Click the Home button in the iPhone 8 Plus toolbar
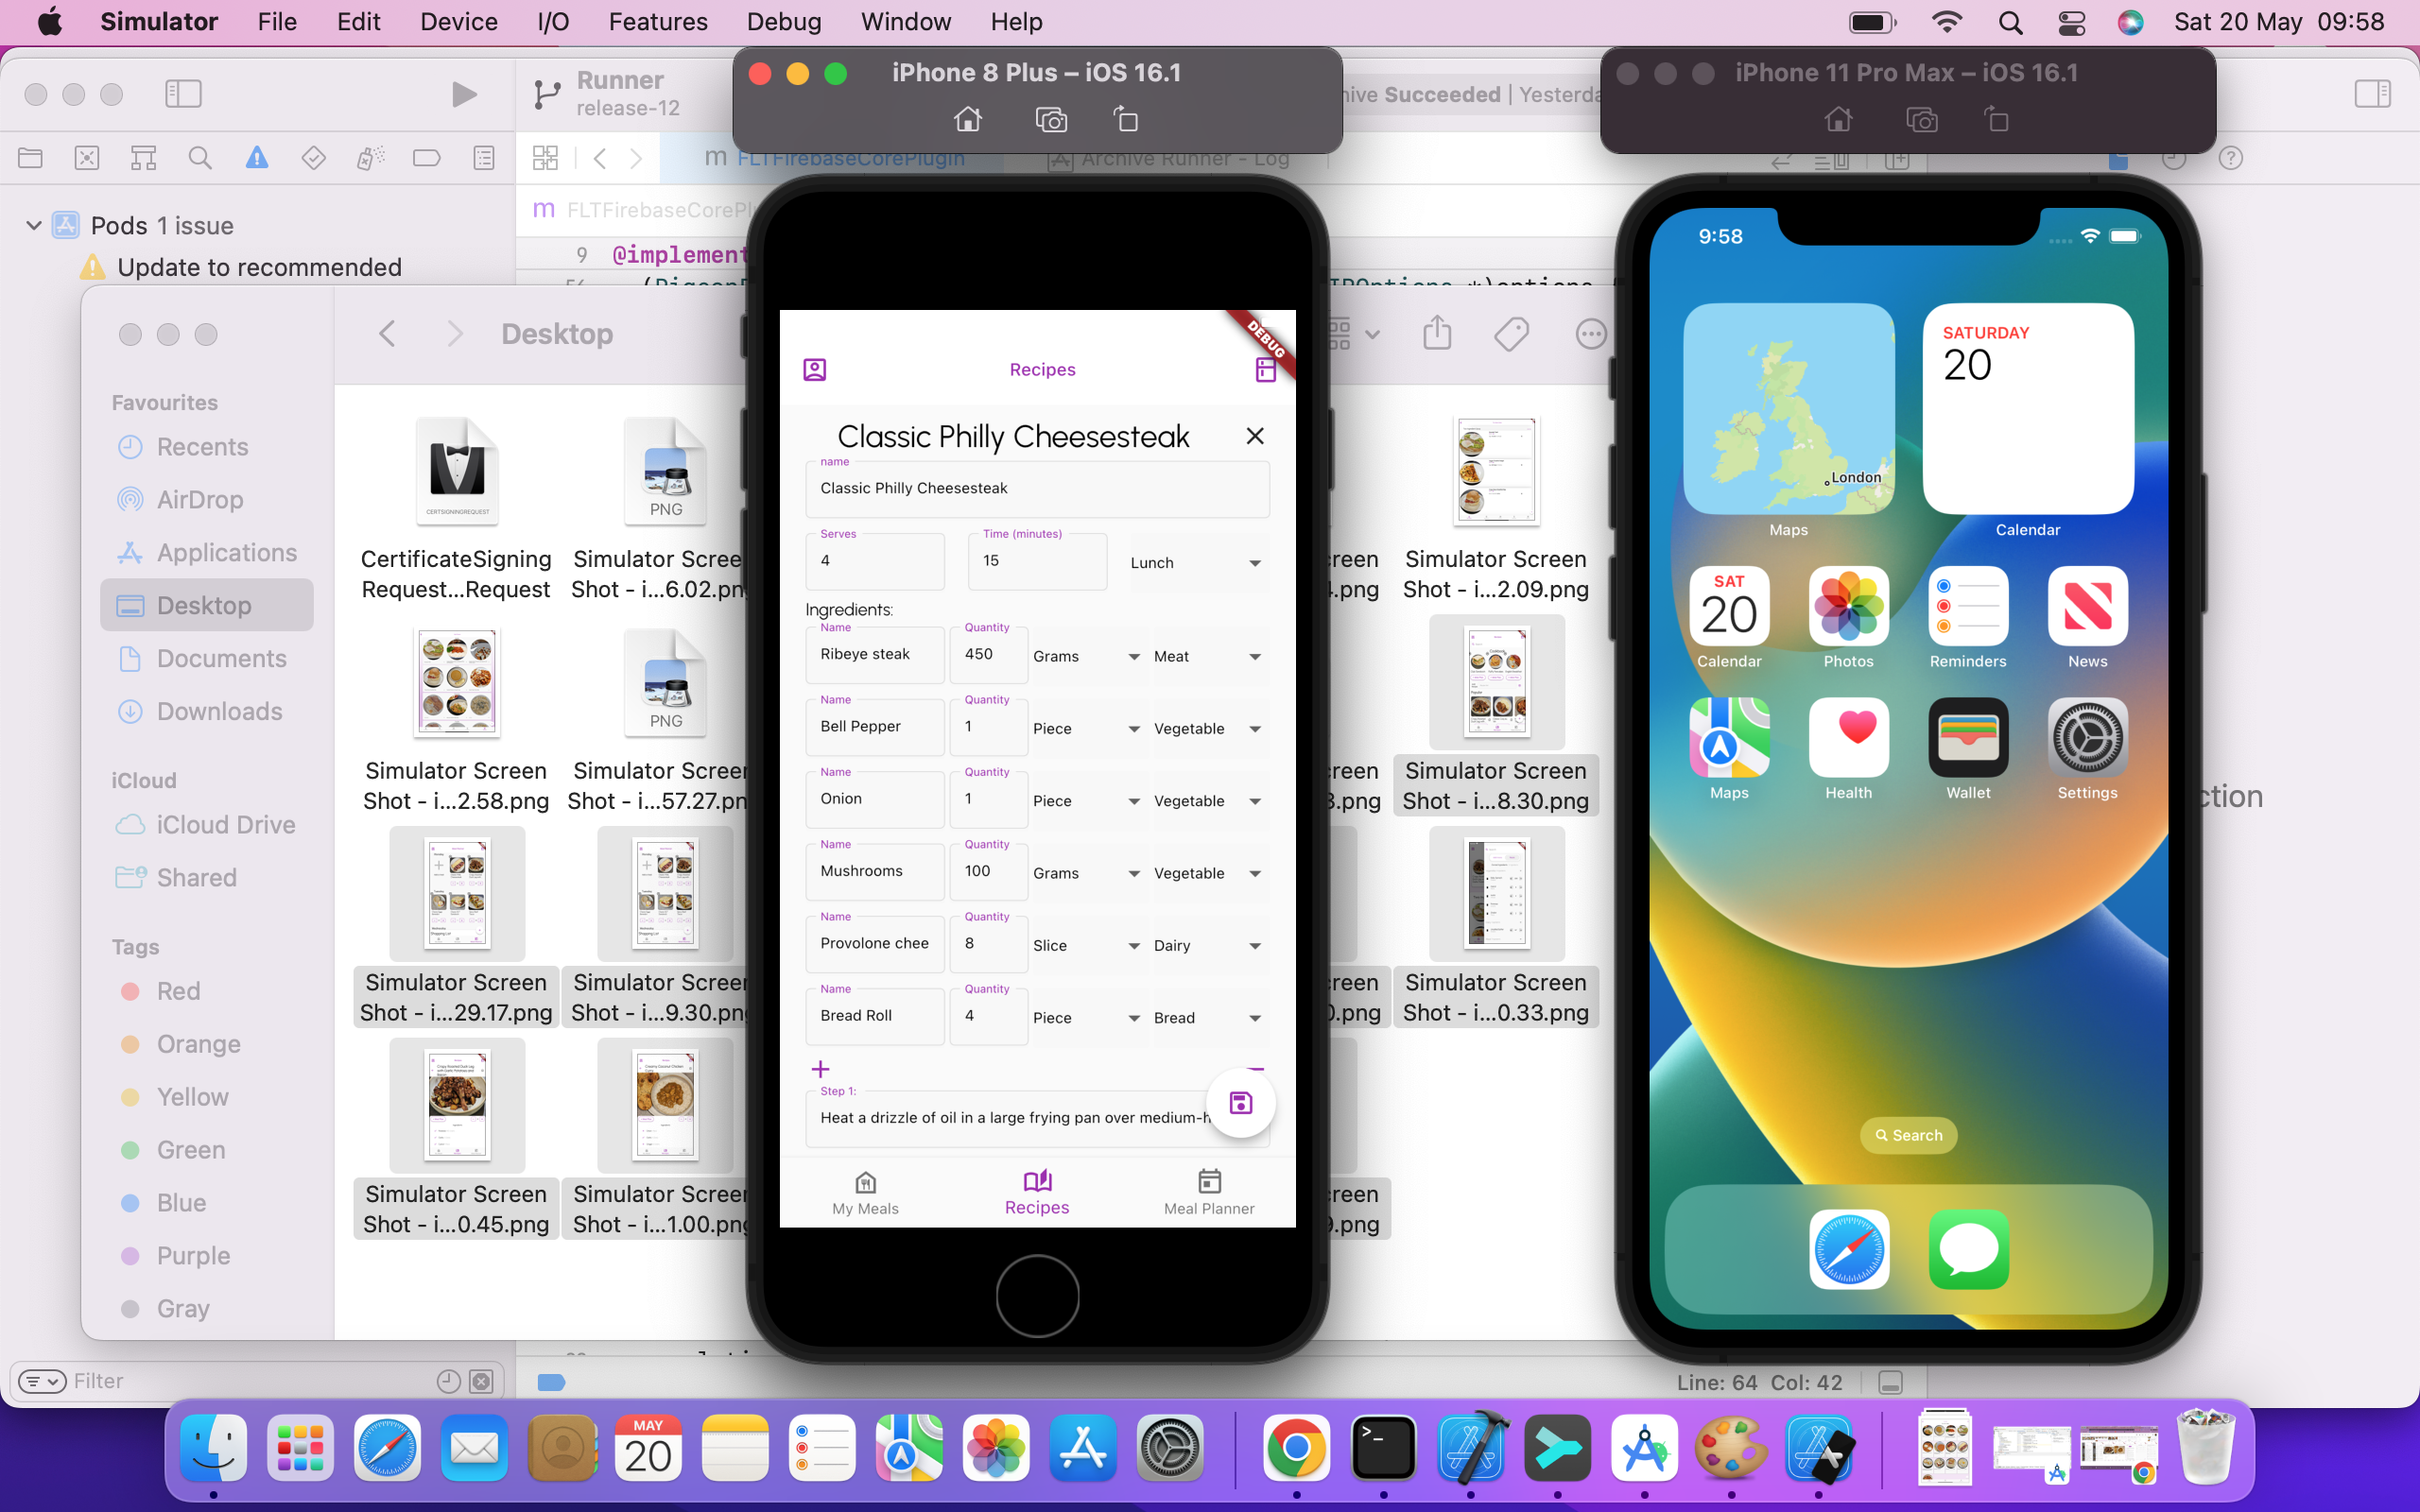Viewport: 2420px width, 1512px height. click(x=967, y=120)
